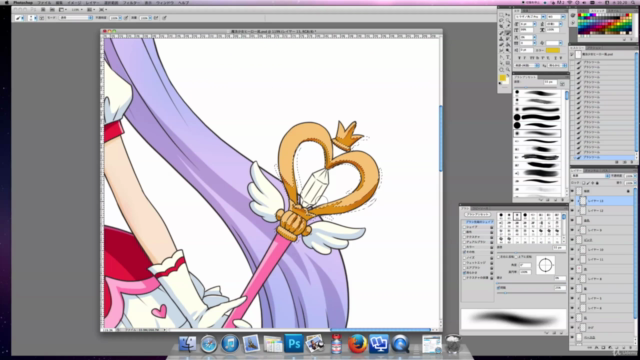This screenshot has width=640, height=360.
Task: Open Photoshop from the Dock
Action: coord(294,343)
